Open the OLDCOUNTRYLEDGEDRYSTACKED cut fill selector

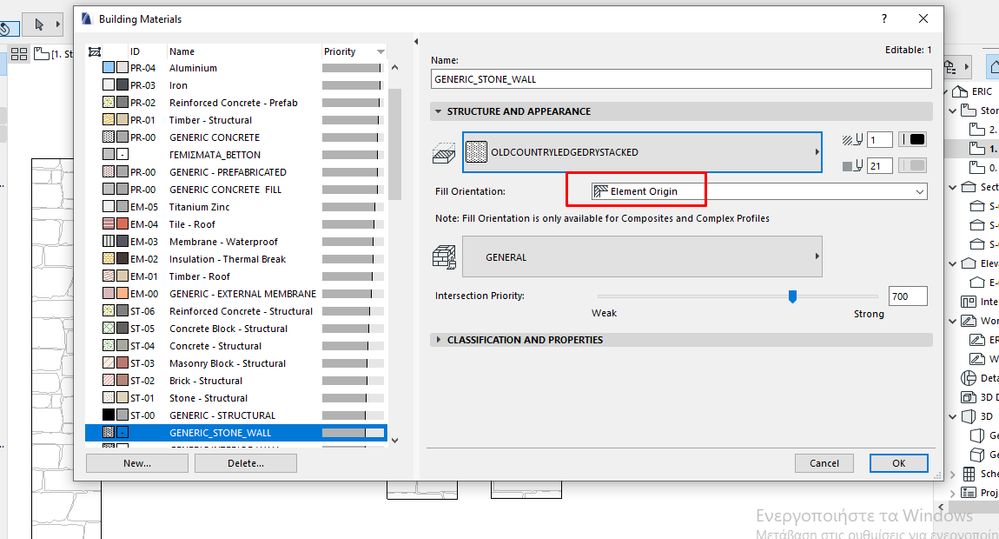[642, 152]
